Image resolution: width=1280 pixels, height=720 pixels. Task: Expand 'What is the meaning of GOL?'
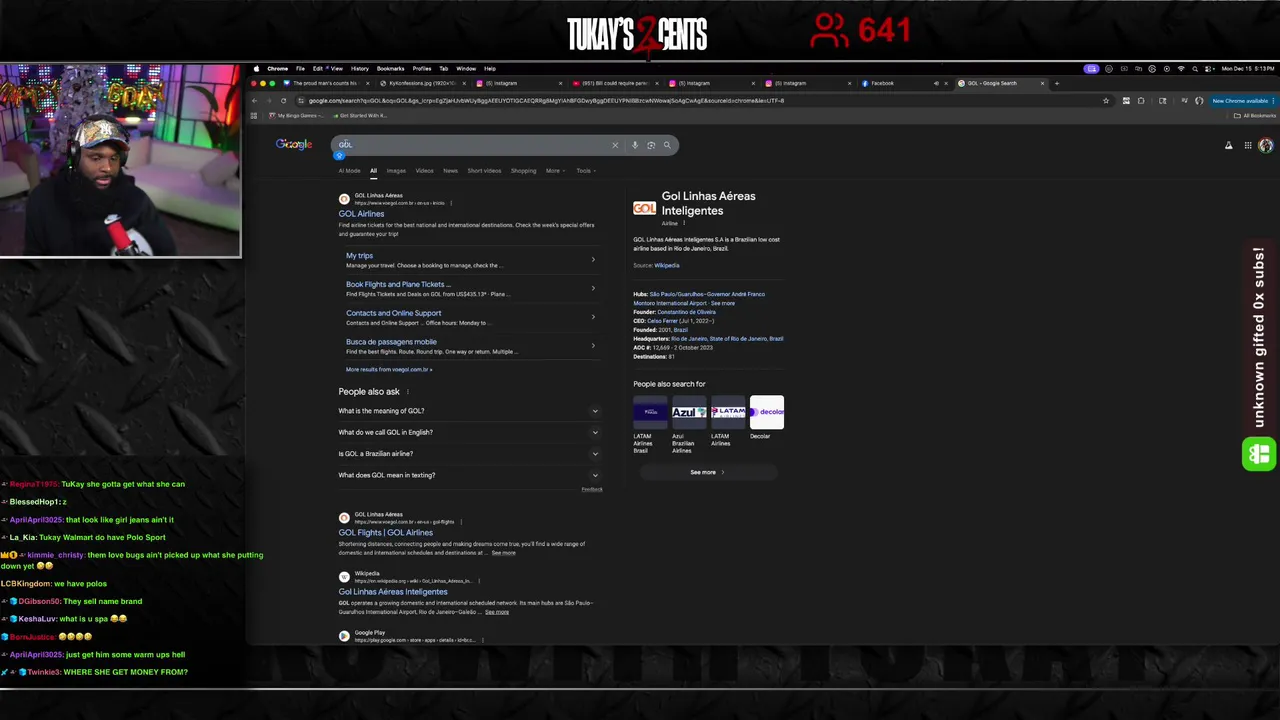[x=468, y=411]
